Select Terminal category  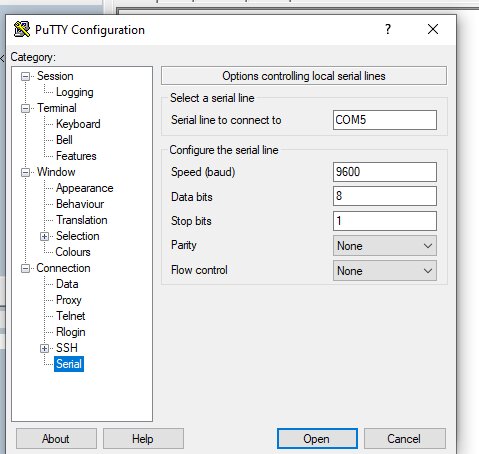point(57,108)
